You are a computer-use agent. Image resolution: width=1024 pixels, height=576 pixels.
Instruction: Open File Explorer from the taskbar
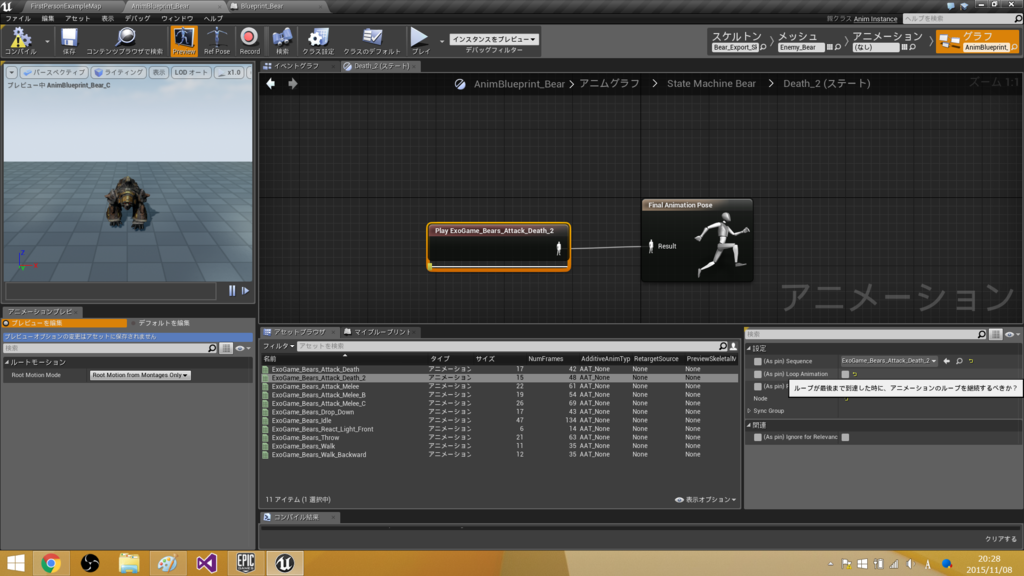[129, 563]
